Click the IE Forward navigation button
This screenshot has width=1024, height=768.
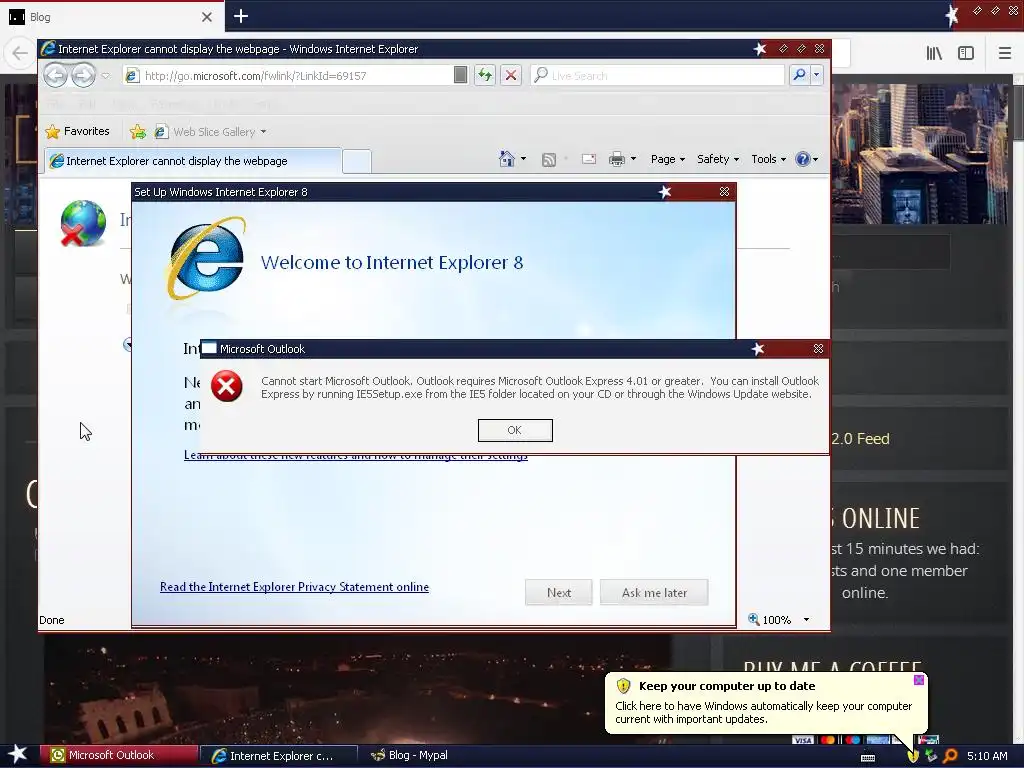[83, 76]
